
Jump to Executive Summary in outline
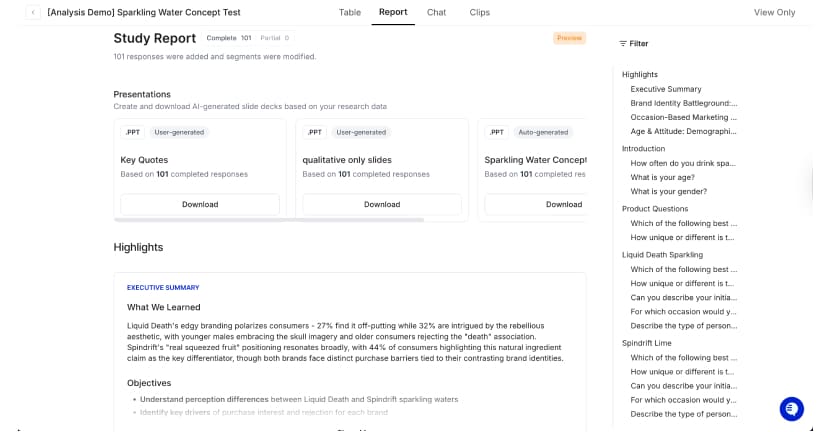[x=666, y=89]
